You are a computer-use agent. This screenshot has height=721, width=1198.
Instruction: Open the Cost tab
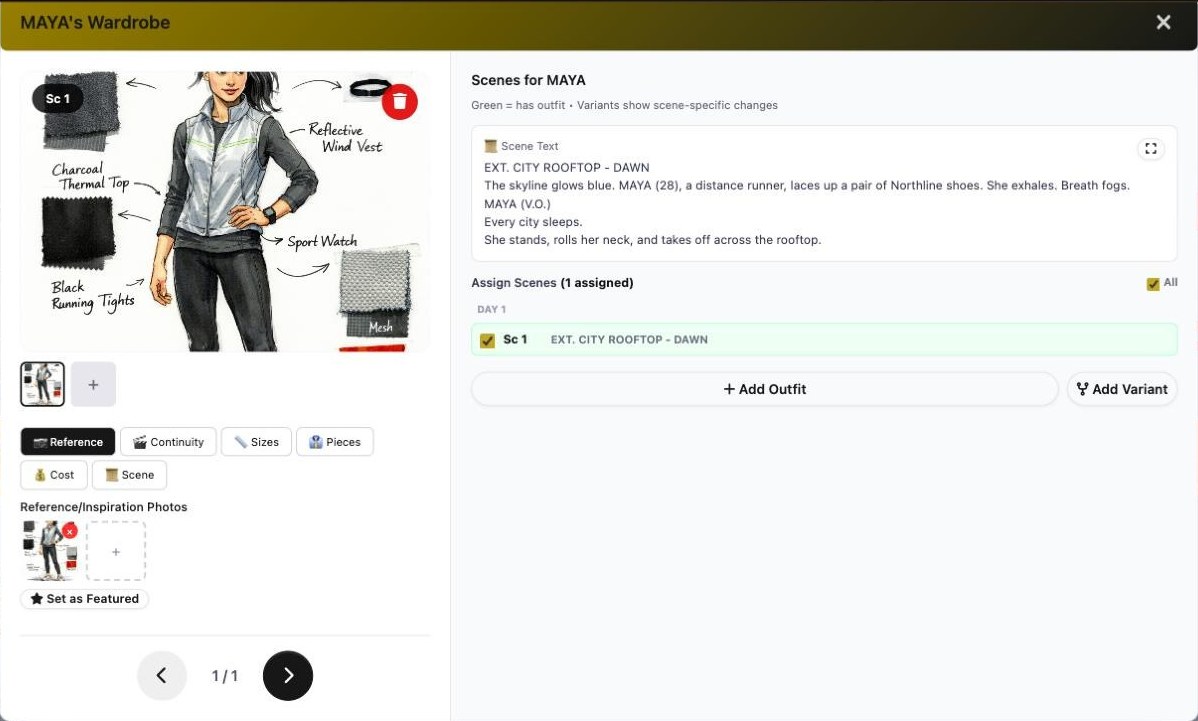tap(53, 474)
